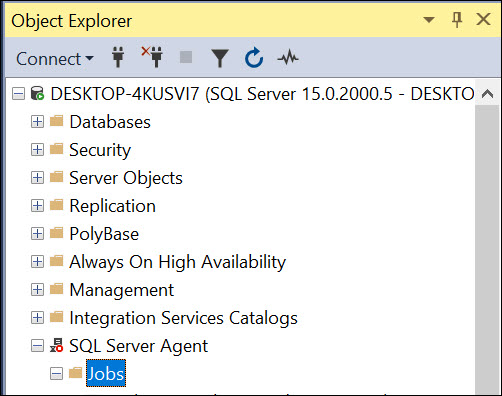Select the DESKTOP-4KUSVI7 server name
502x396 pixels.
click(x=262, y=94)
